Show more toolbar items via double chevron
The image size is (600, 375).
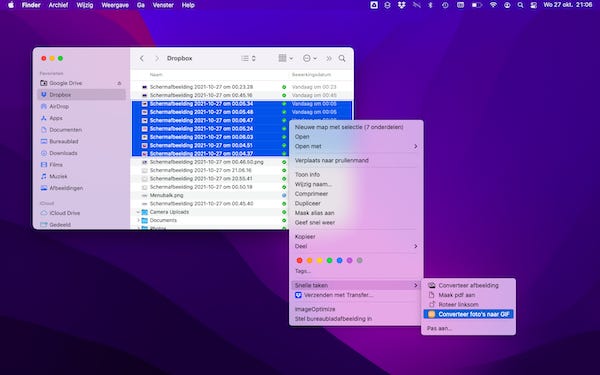coord(329,58)
